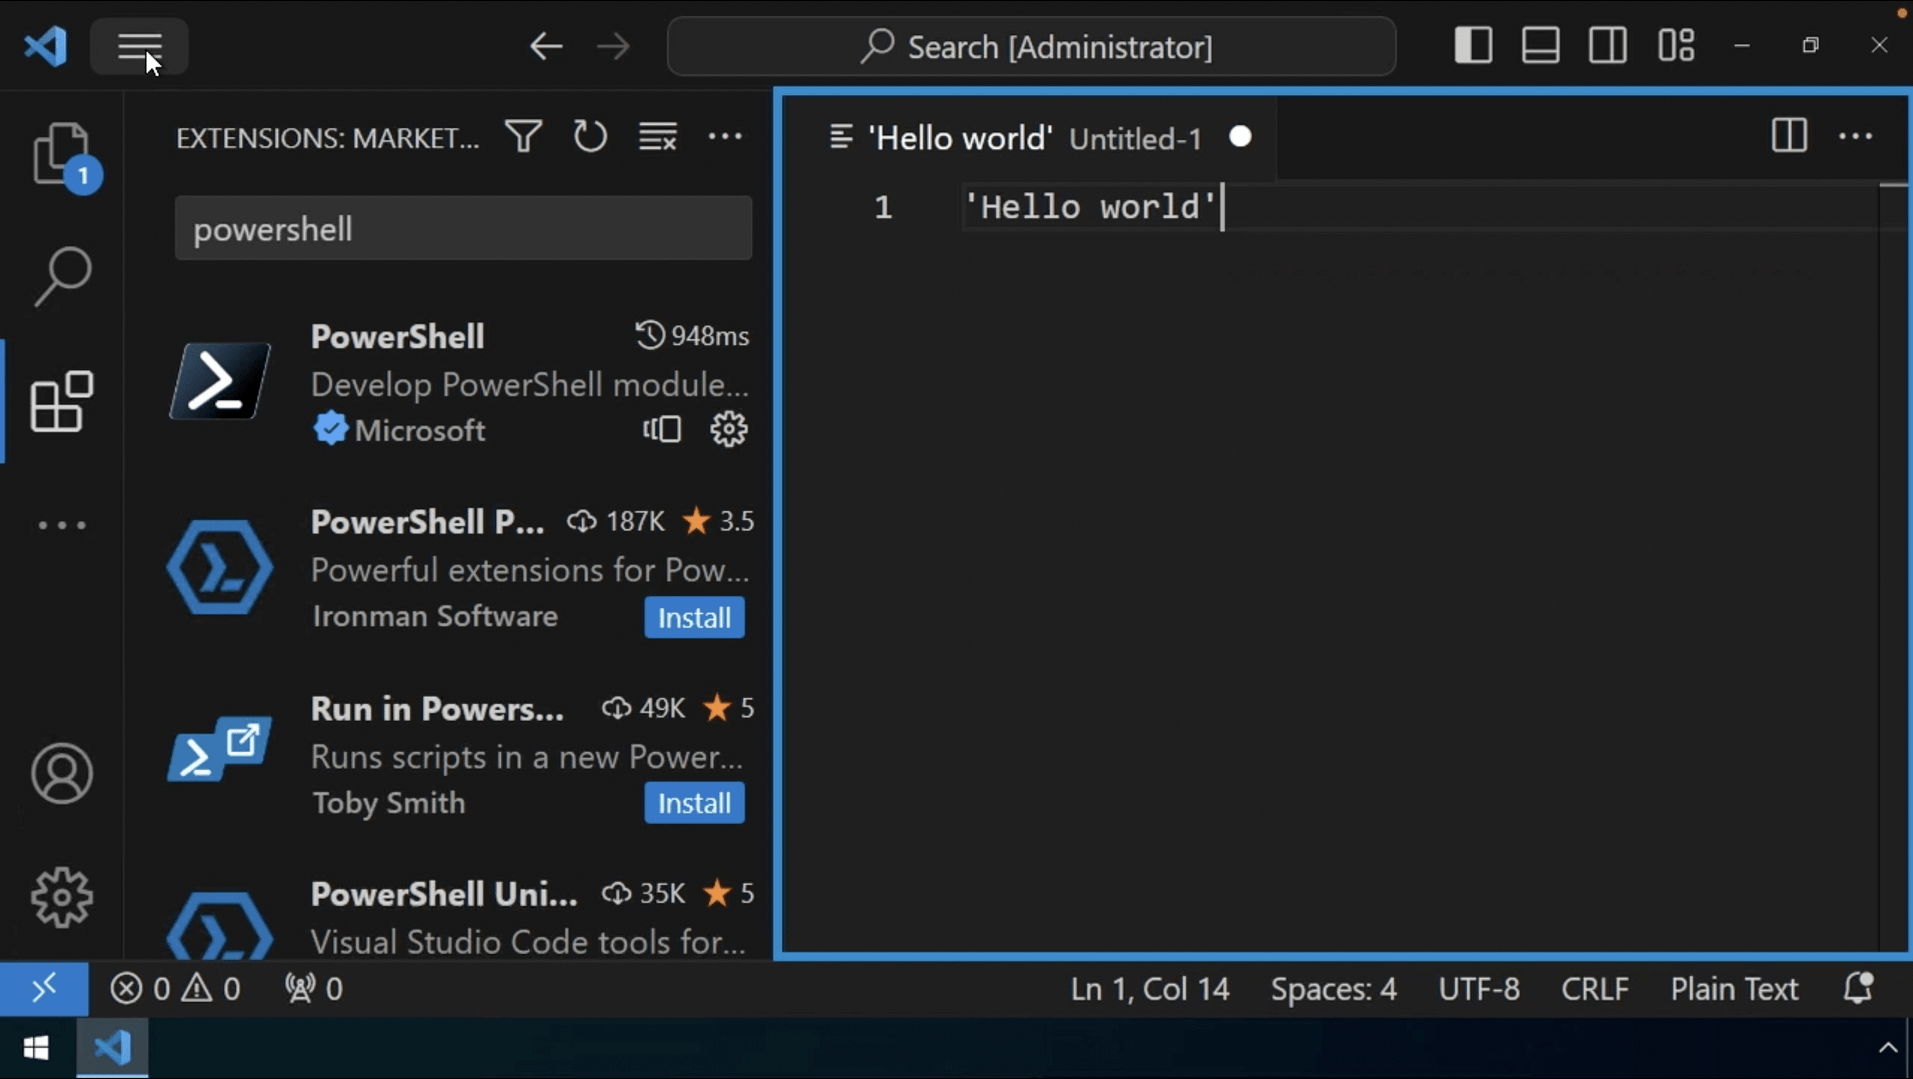Open a remote window from status bar
The height and width of the screenshot is (1079, 1913).
pos(44,989)
